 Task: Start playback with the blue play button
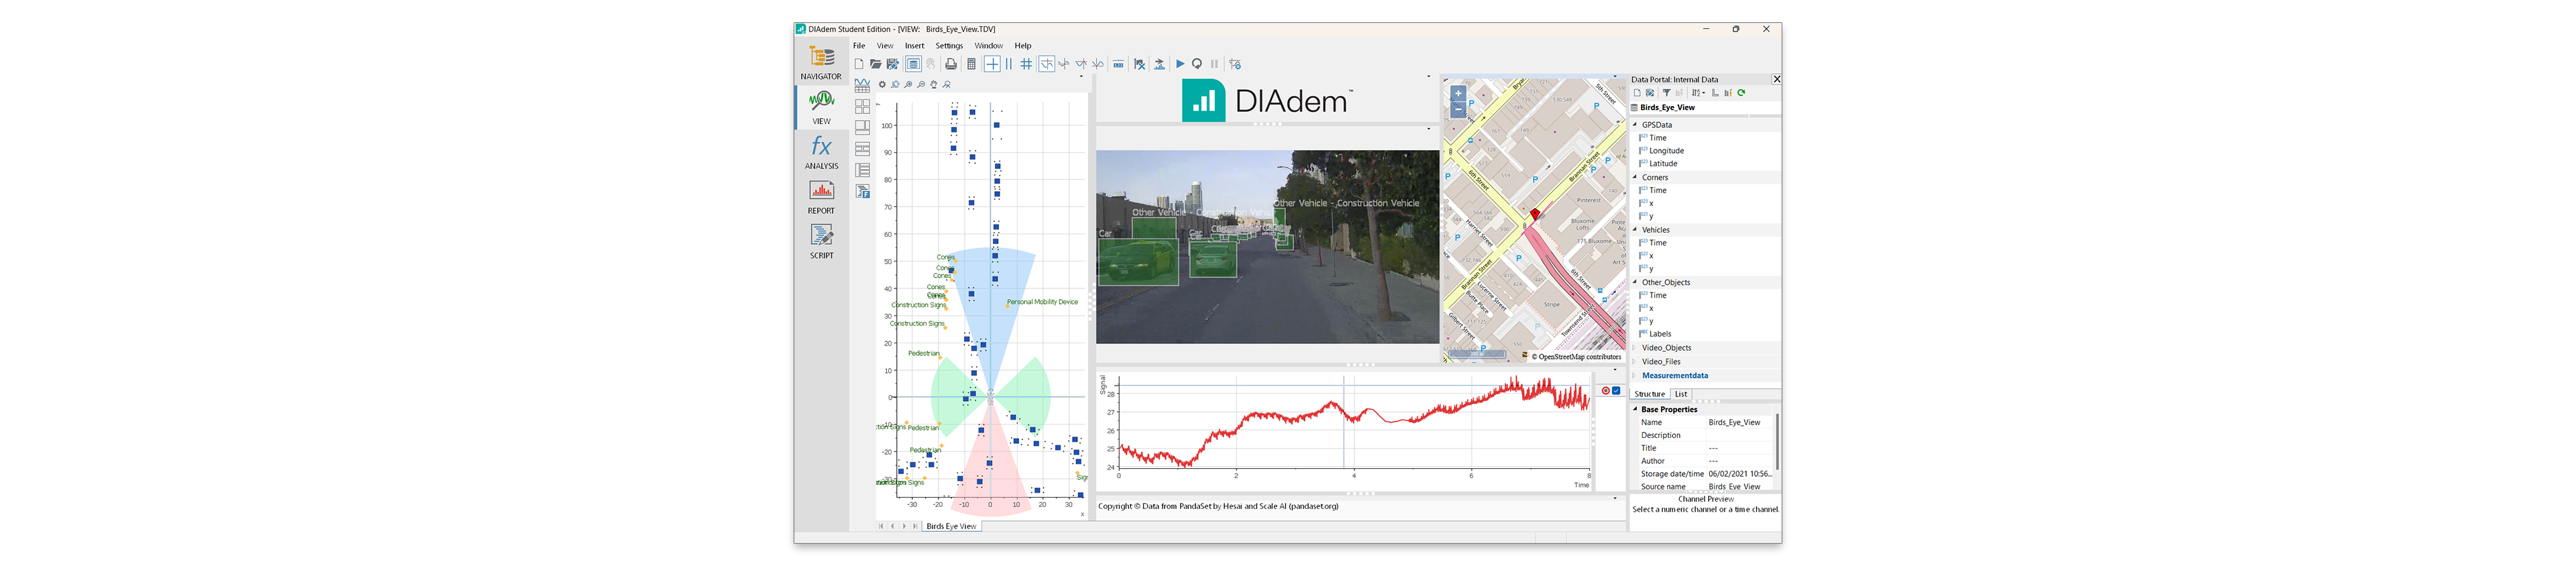coord(1180,64)
